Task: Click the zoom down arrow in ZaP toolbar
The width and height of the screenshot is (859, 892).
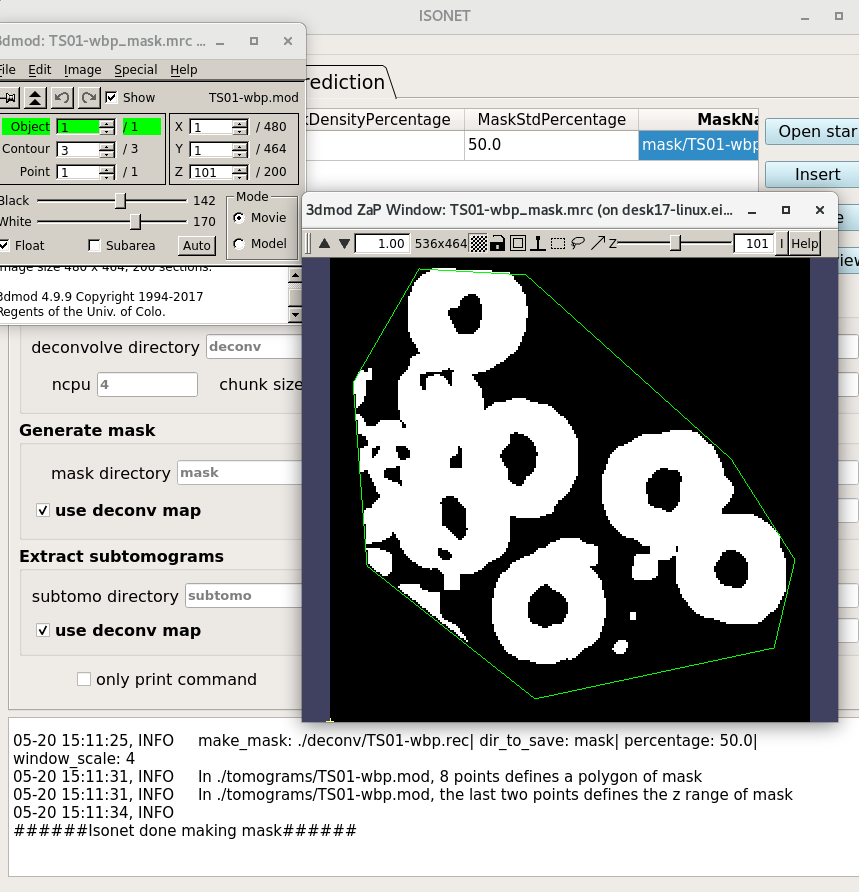Action: tap(344, 243)
